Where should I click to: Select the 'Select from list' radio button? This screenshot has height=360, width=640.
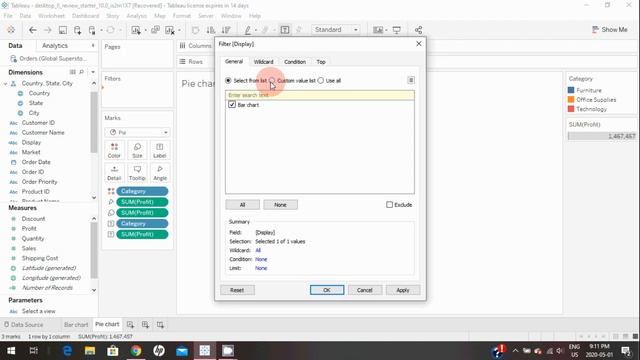(228, 80)
